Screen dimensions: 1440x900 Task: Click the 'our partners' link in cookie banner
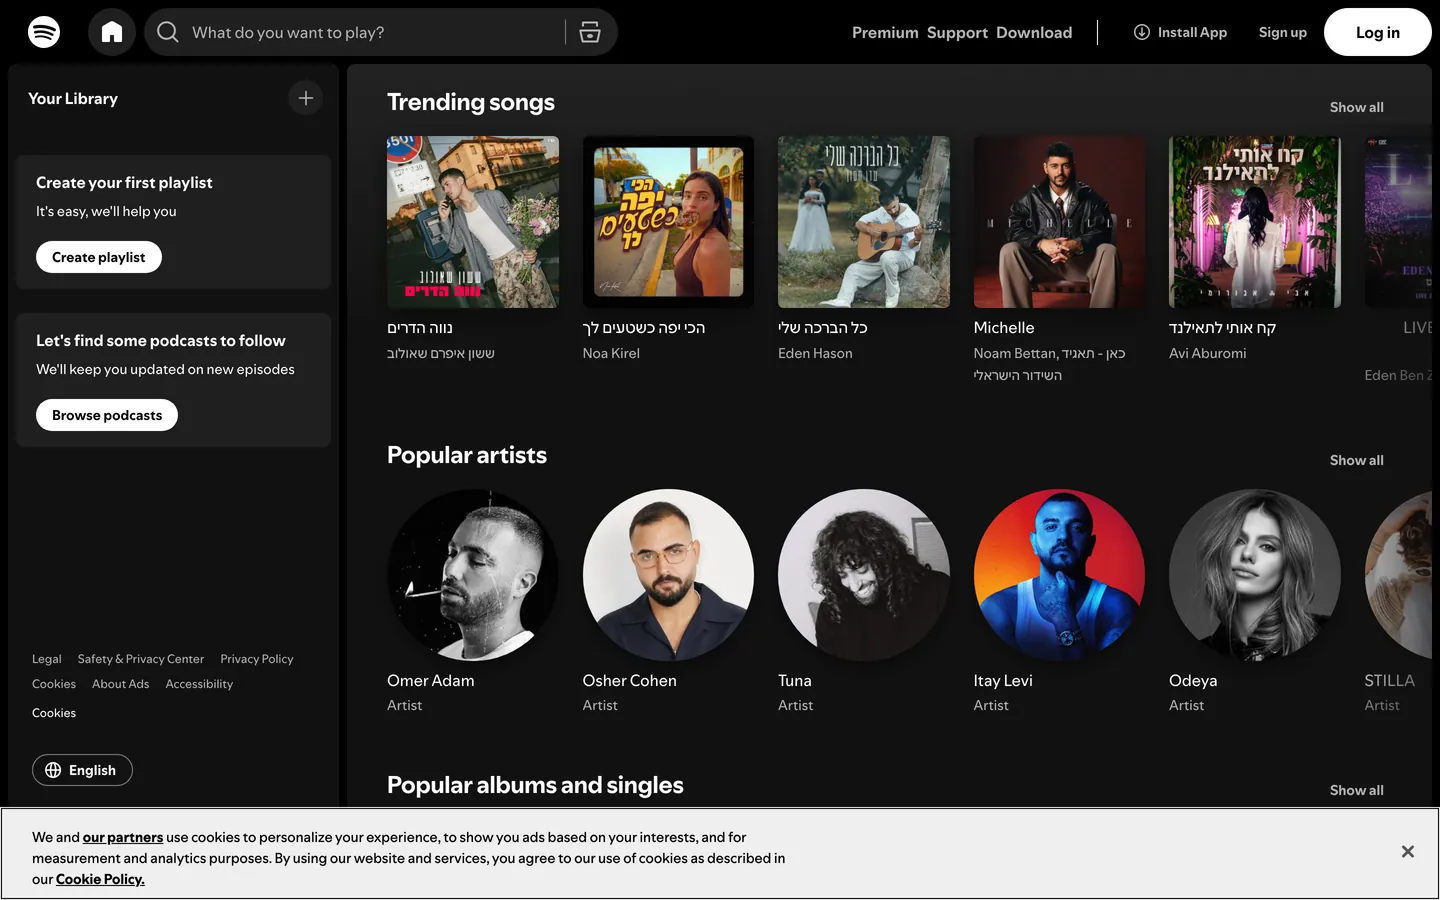point(123,837)
